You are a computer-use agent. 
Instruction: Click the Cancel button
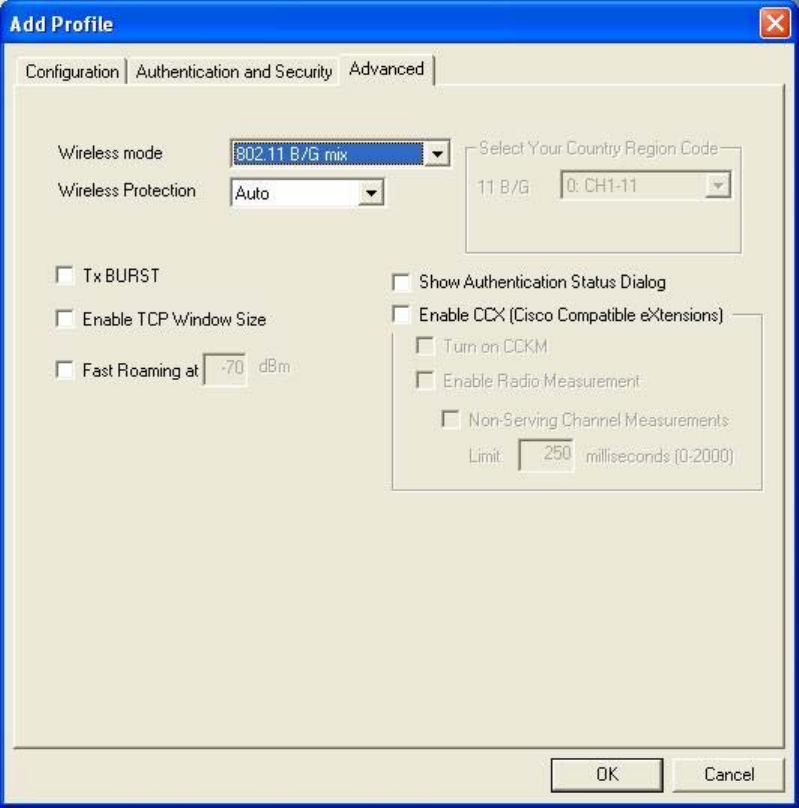(x=727, y=773)
